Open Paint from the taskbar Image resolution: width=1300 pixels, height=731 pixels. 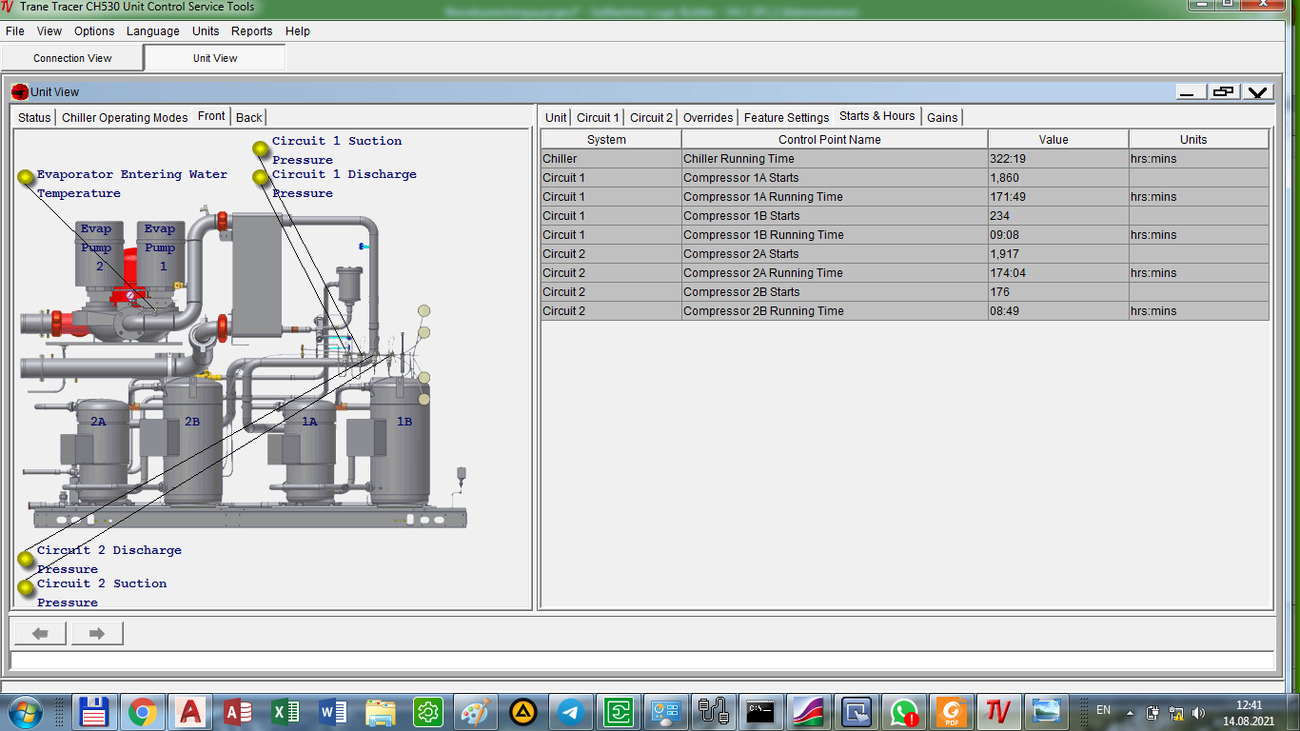(x=476, y=712)
